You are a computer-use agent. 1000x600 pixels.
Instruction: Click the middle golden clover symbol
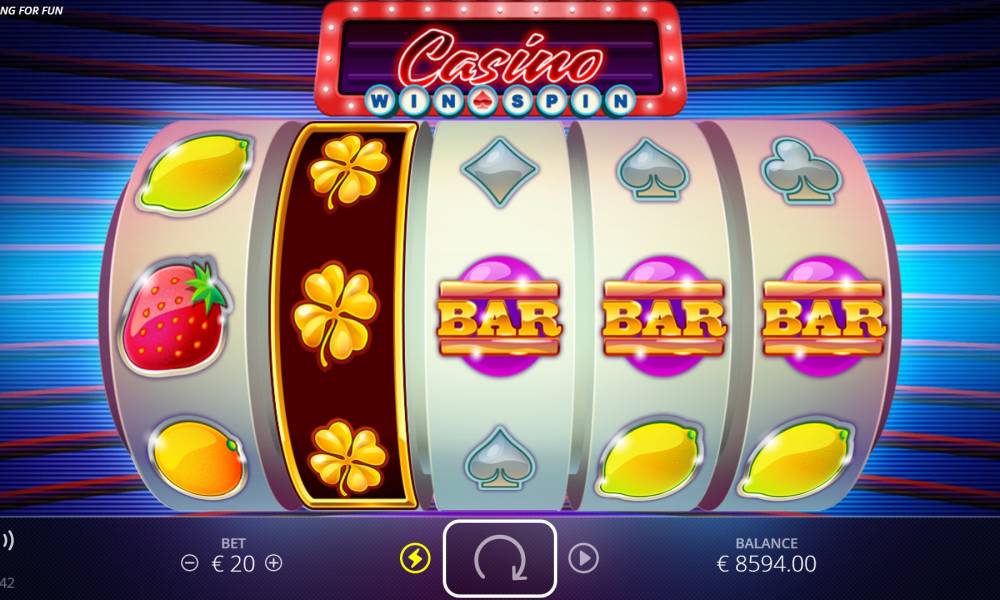335,313
